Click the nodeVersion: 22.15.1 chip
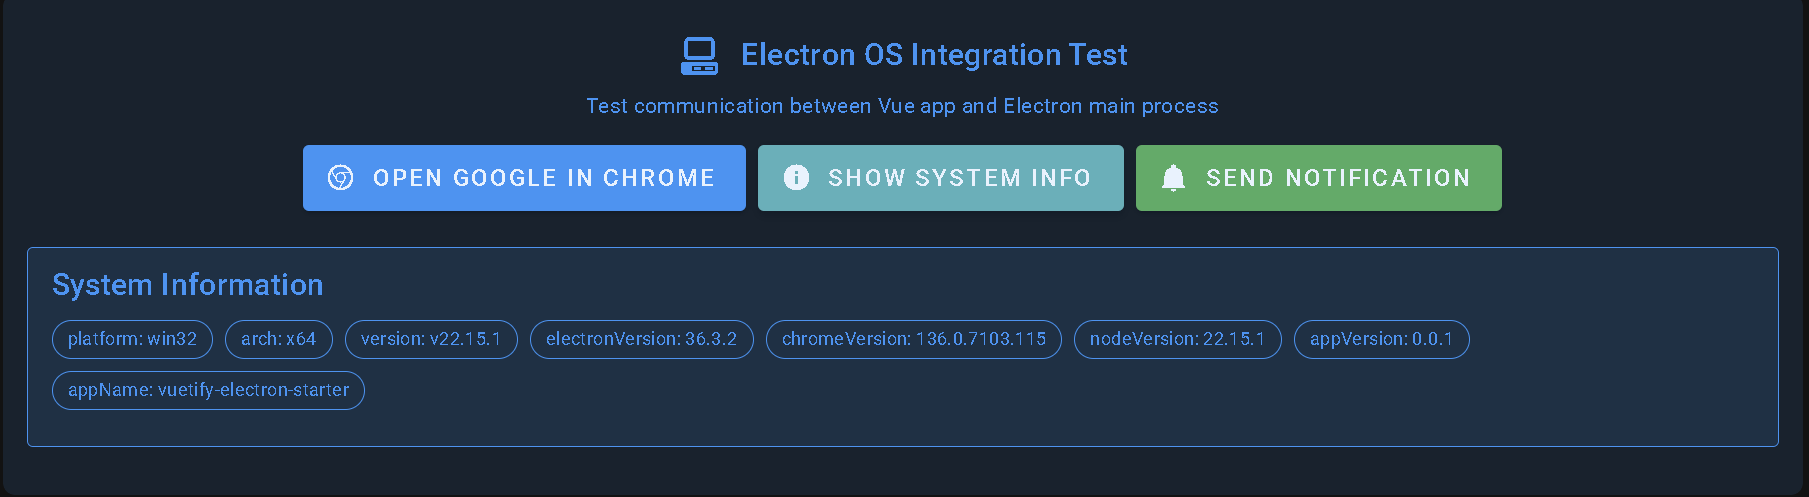1809x497 pixels. click(x=1177, y=339)
